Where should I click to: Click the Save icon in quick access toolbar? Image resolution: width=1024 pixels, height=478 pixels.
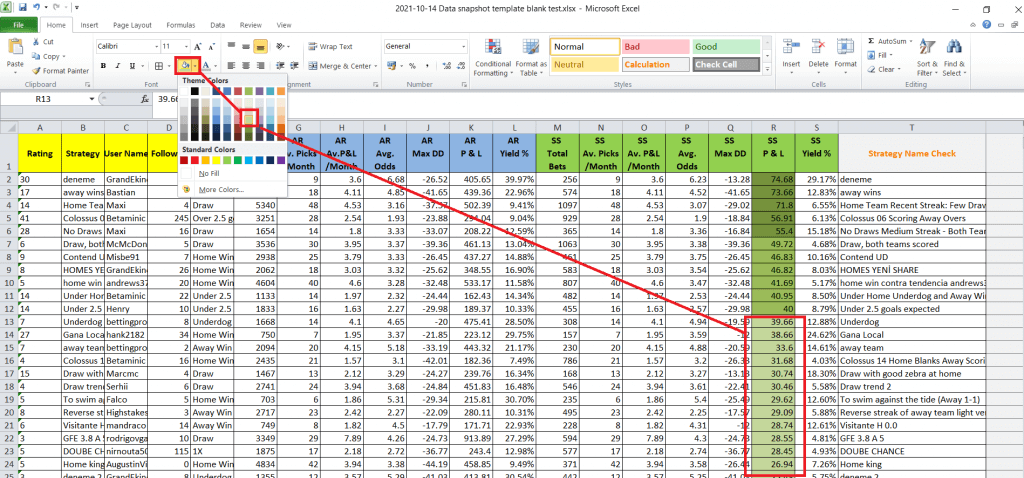(x=23, y=7)
